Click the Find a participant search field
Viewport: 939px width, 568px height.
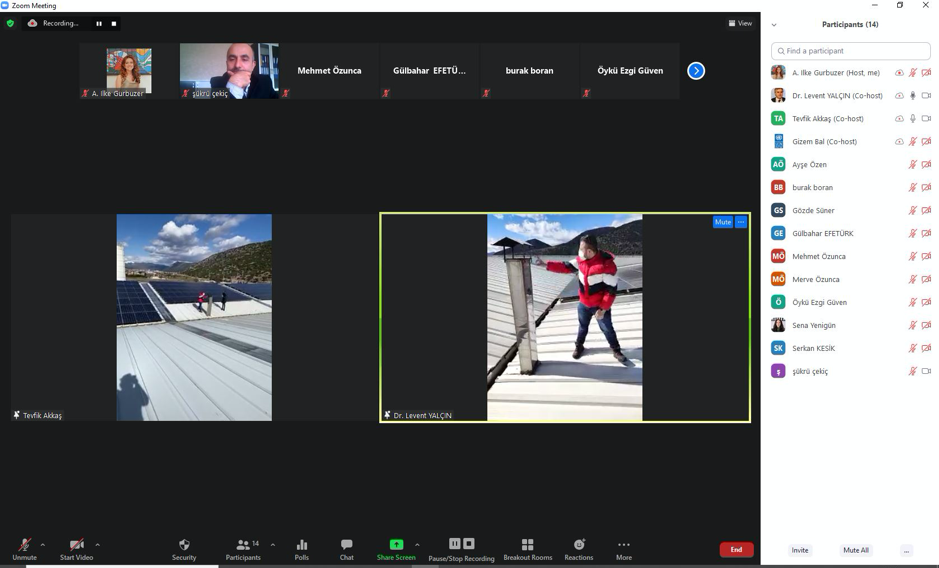pos(851,51)
